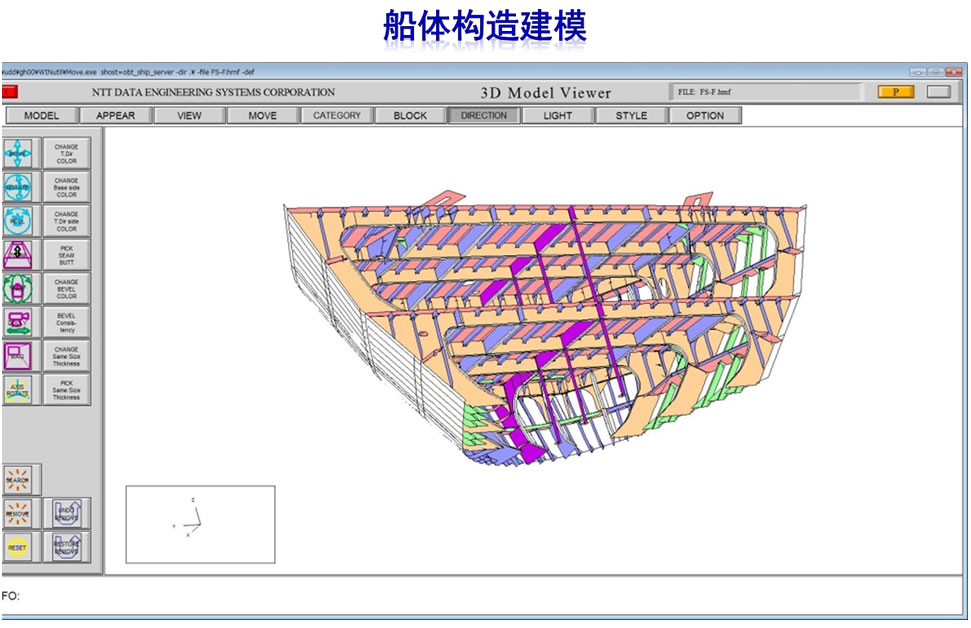Screen dimensions: 971x628
Task: Click the SEARCH starburst icon
Action: [18, 480]
